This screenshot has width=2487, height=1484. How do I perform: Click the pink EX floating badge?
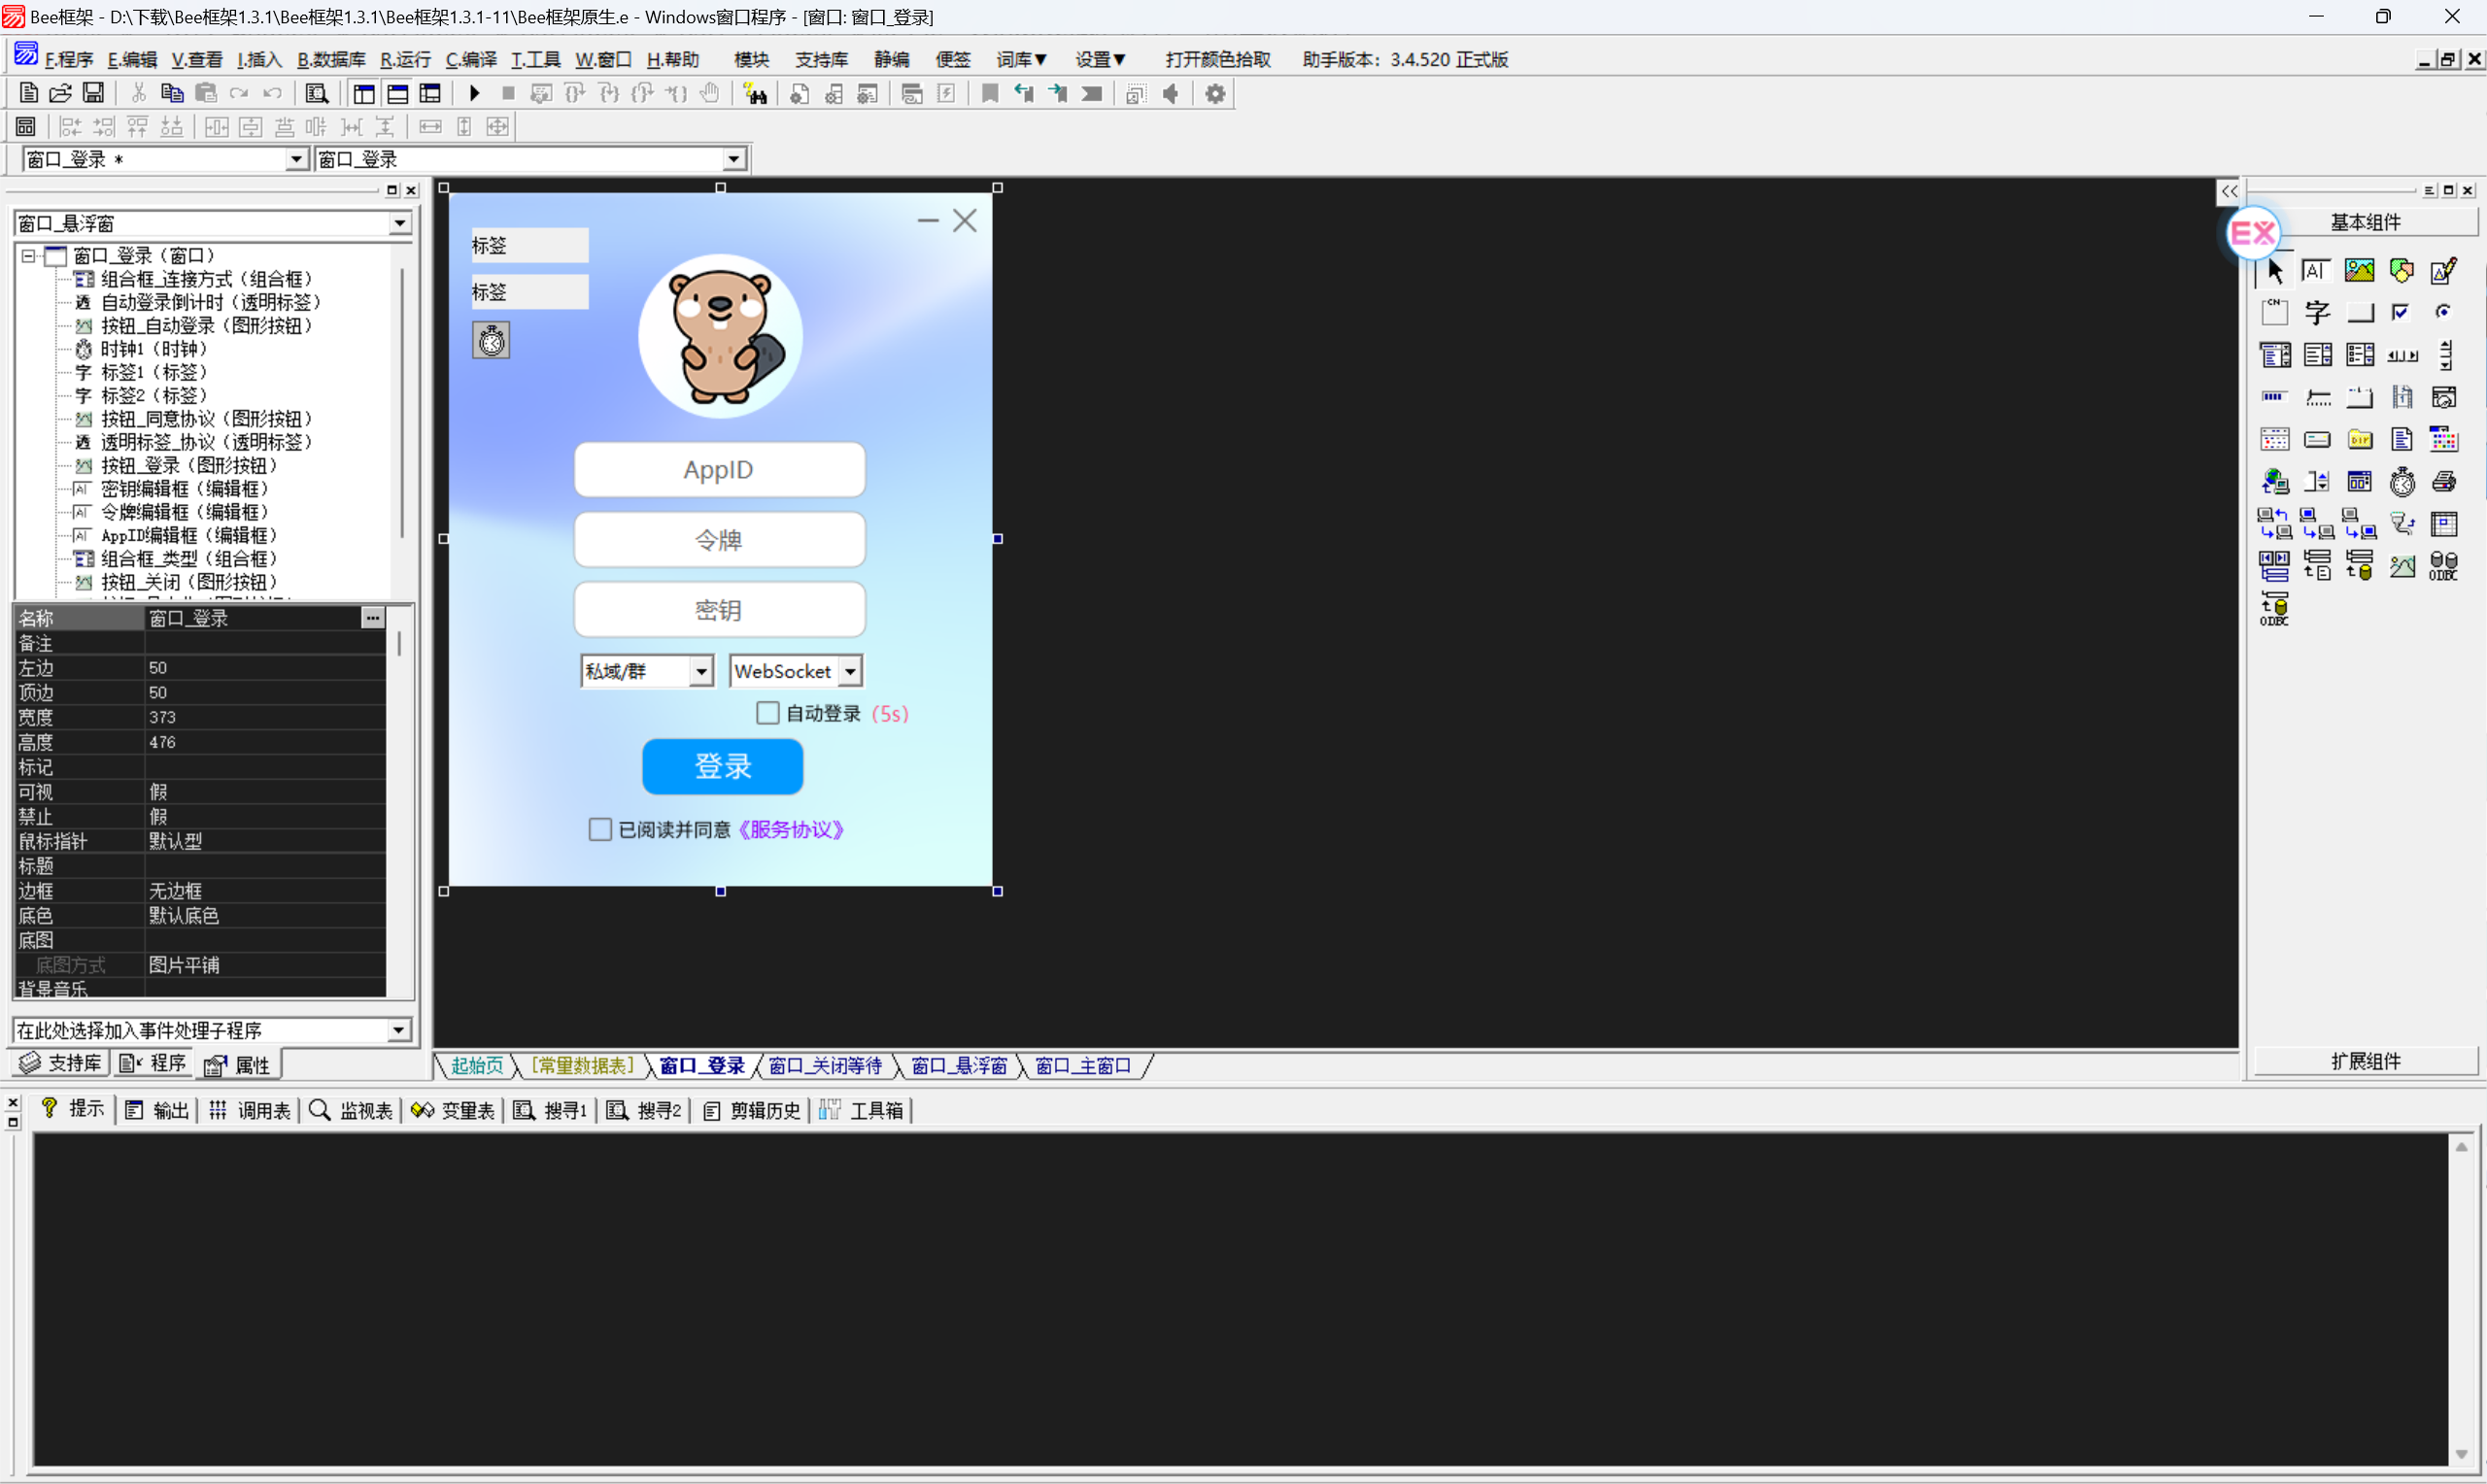pos(2253,233)
